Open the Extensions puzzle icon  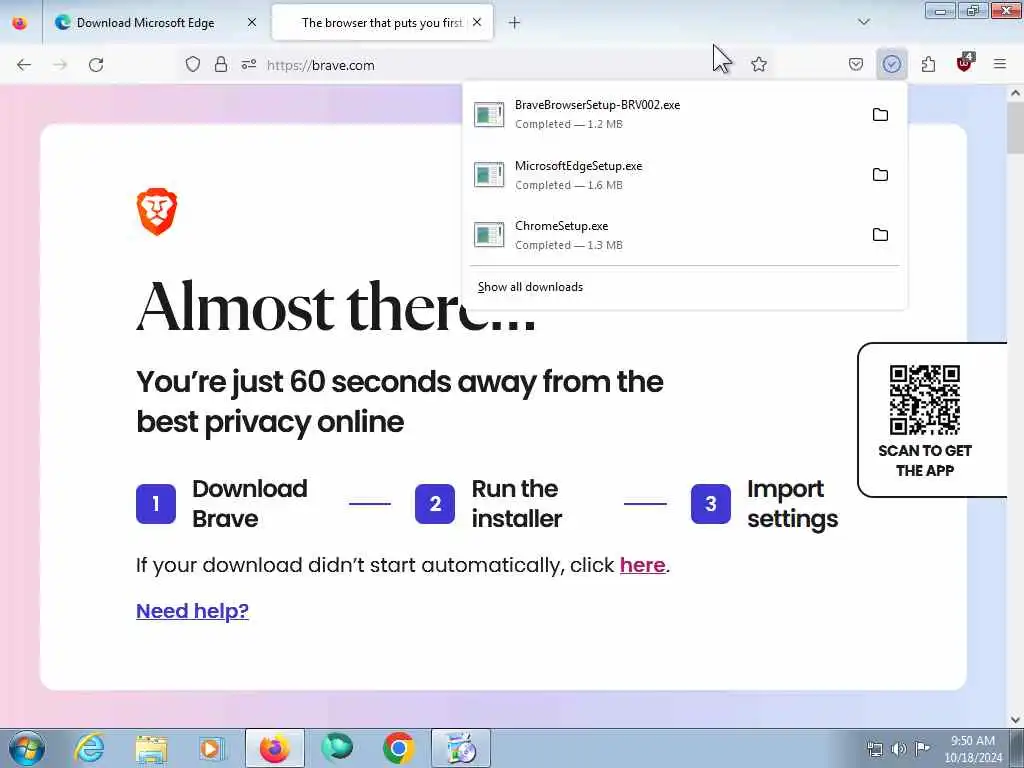point(929,65)
